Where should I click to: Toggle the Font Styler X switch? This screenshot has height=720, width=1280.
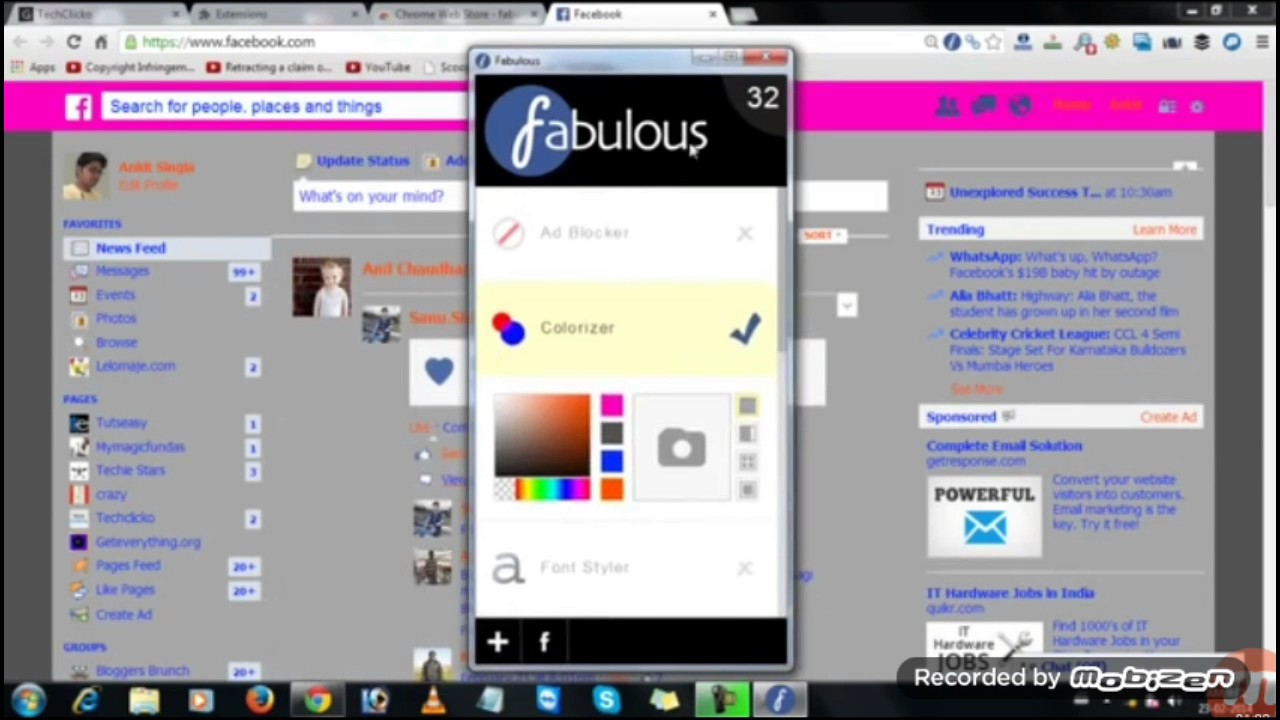[745, 568]
